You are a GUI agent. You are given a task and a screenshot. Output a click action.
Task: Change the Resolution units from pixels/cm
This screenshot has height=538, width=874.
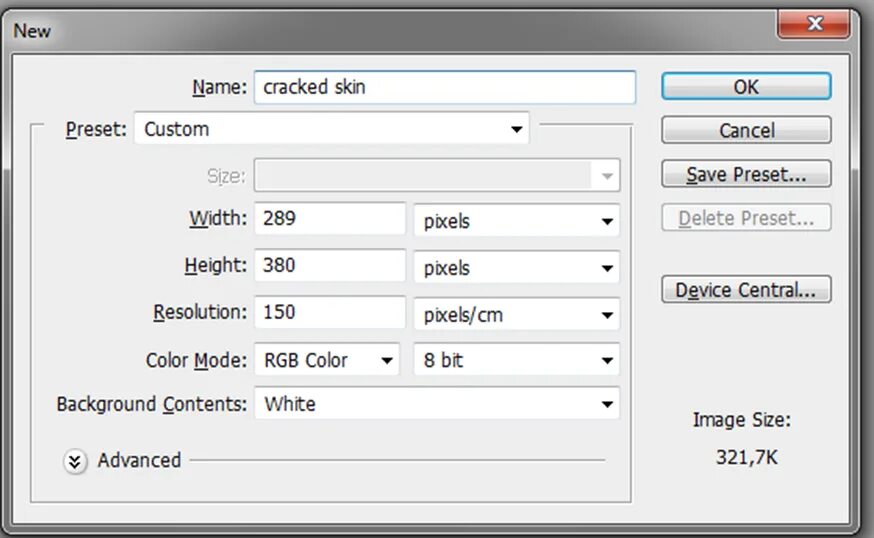(517, 315)
